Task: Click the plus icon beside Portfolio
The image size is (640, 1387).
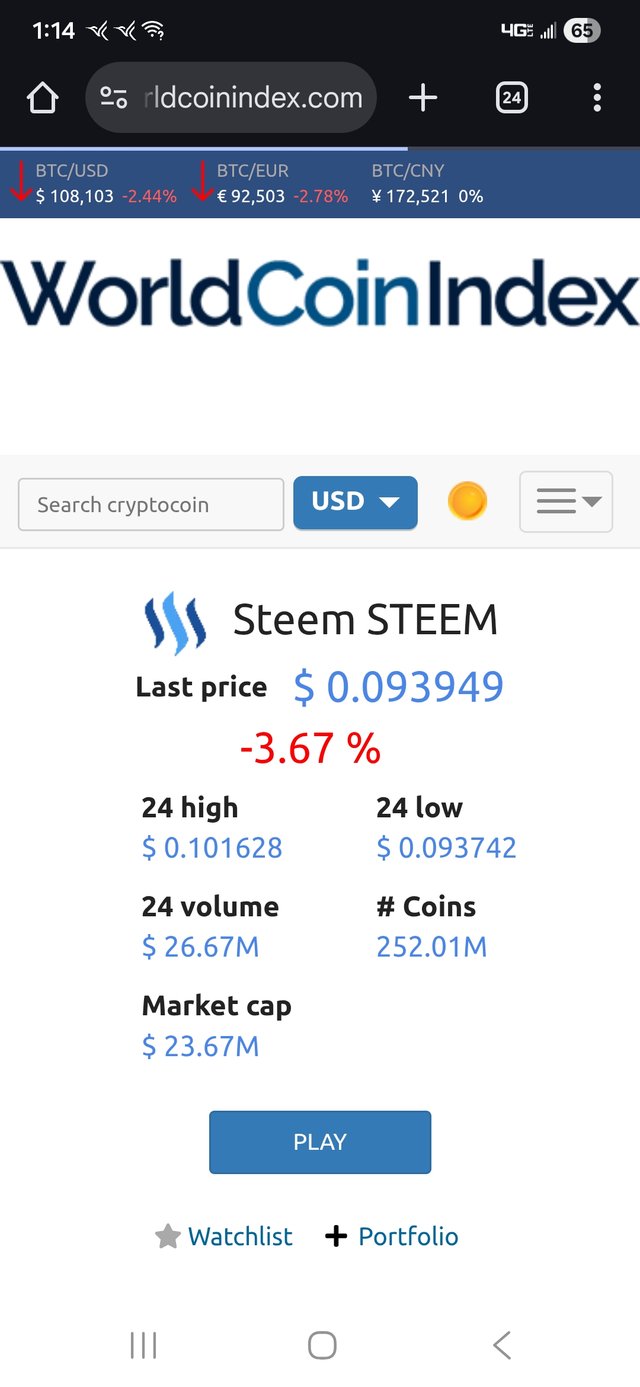Action: (337, 1237)
